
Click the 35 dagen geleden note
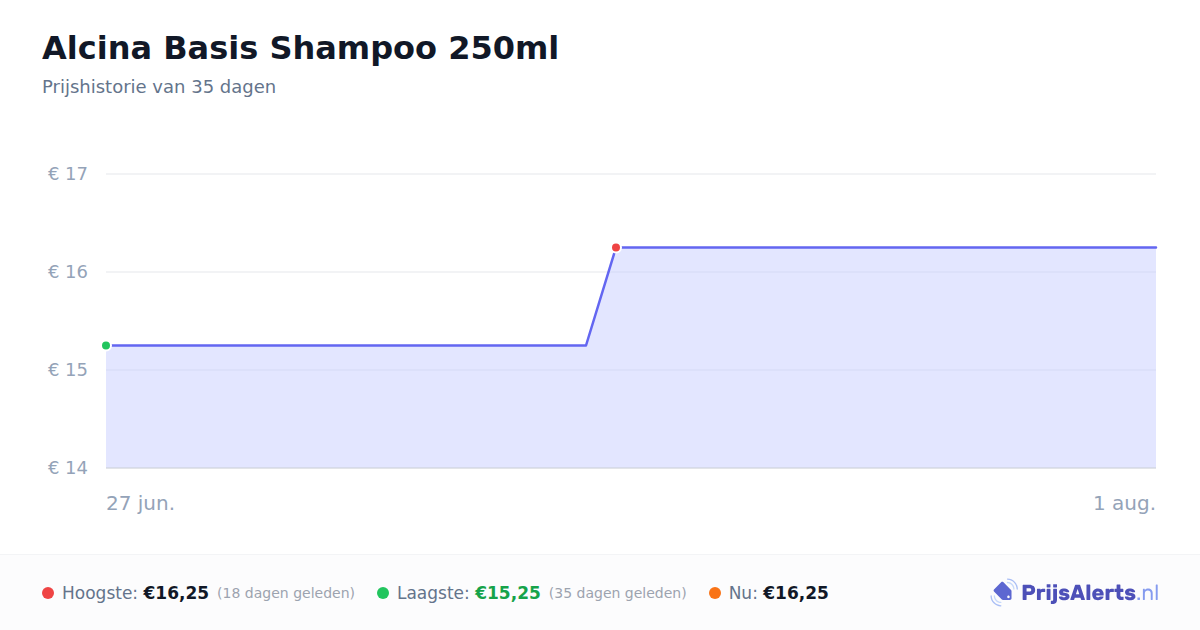coord(618,593)
